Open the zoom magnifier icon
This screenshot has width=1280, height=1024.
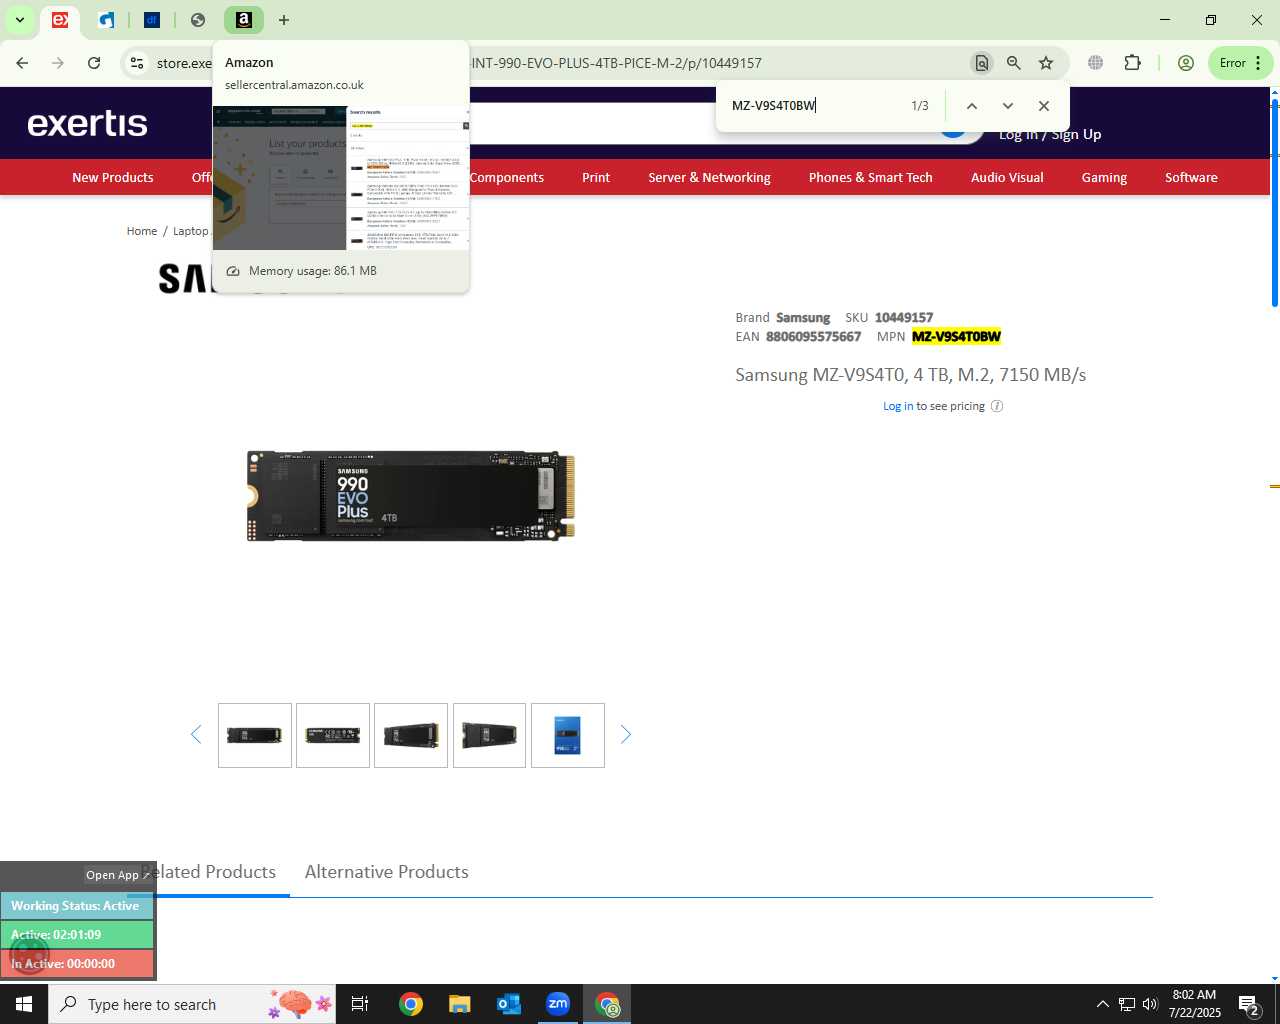(x=1014, y=63)
